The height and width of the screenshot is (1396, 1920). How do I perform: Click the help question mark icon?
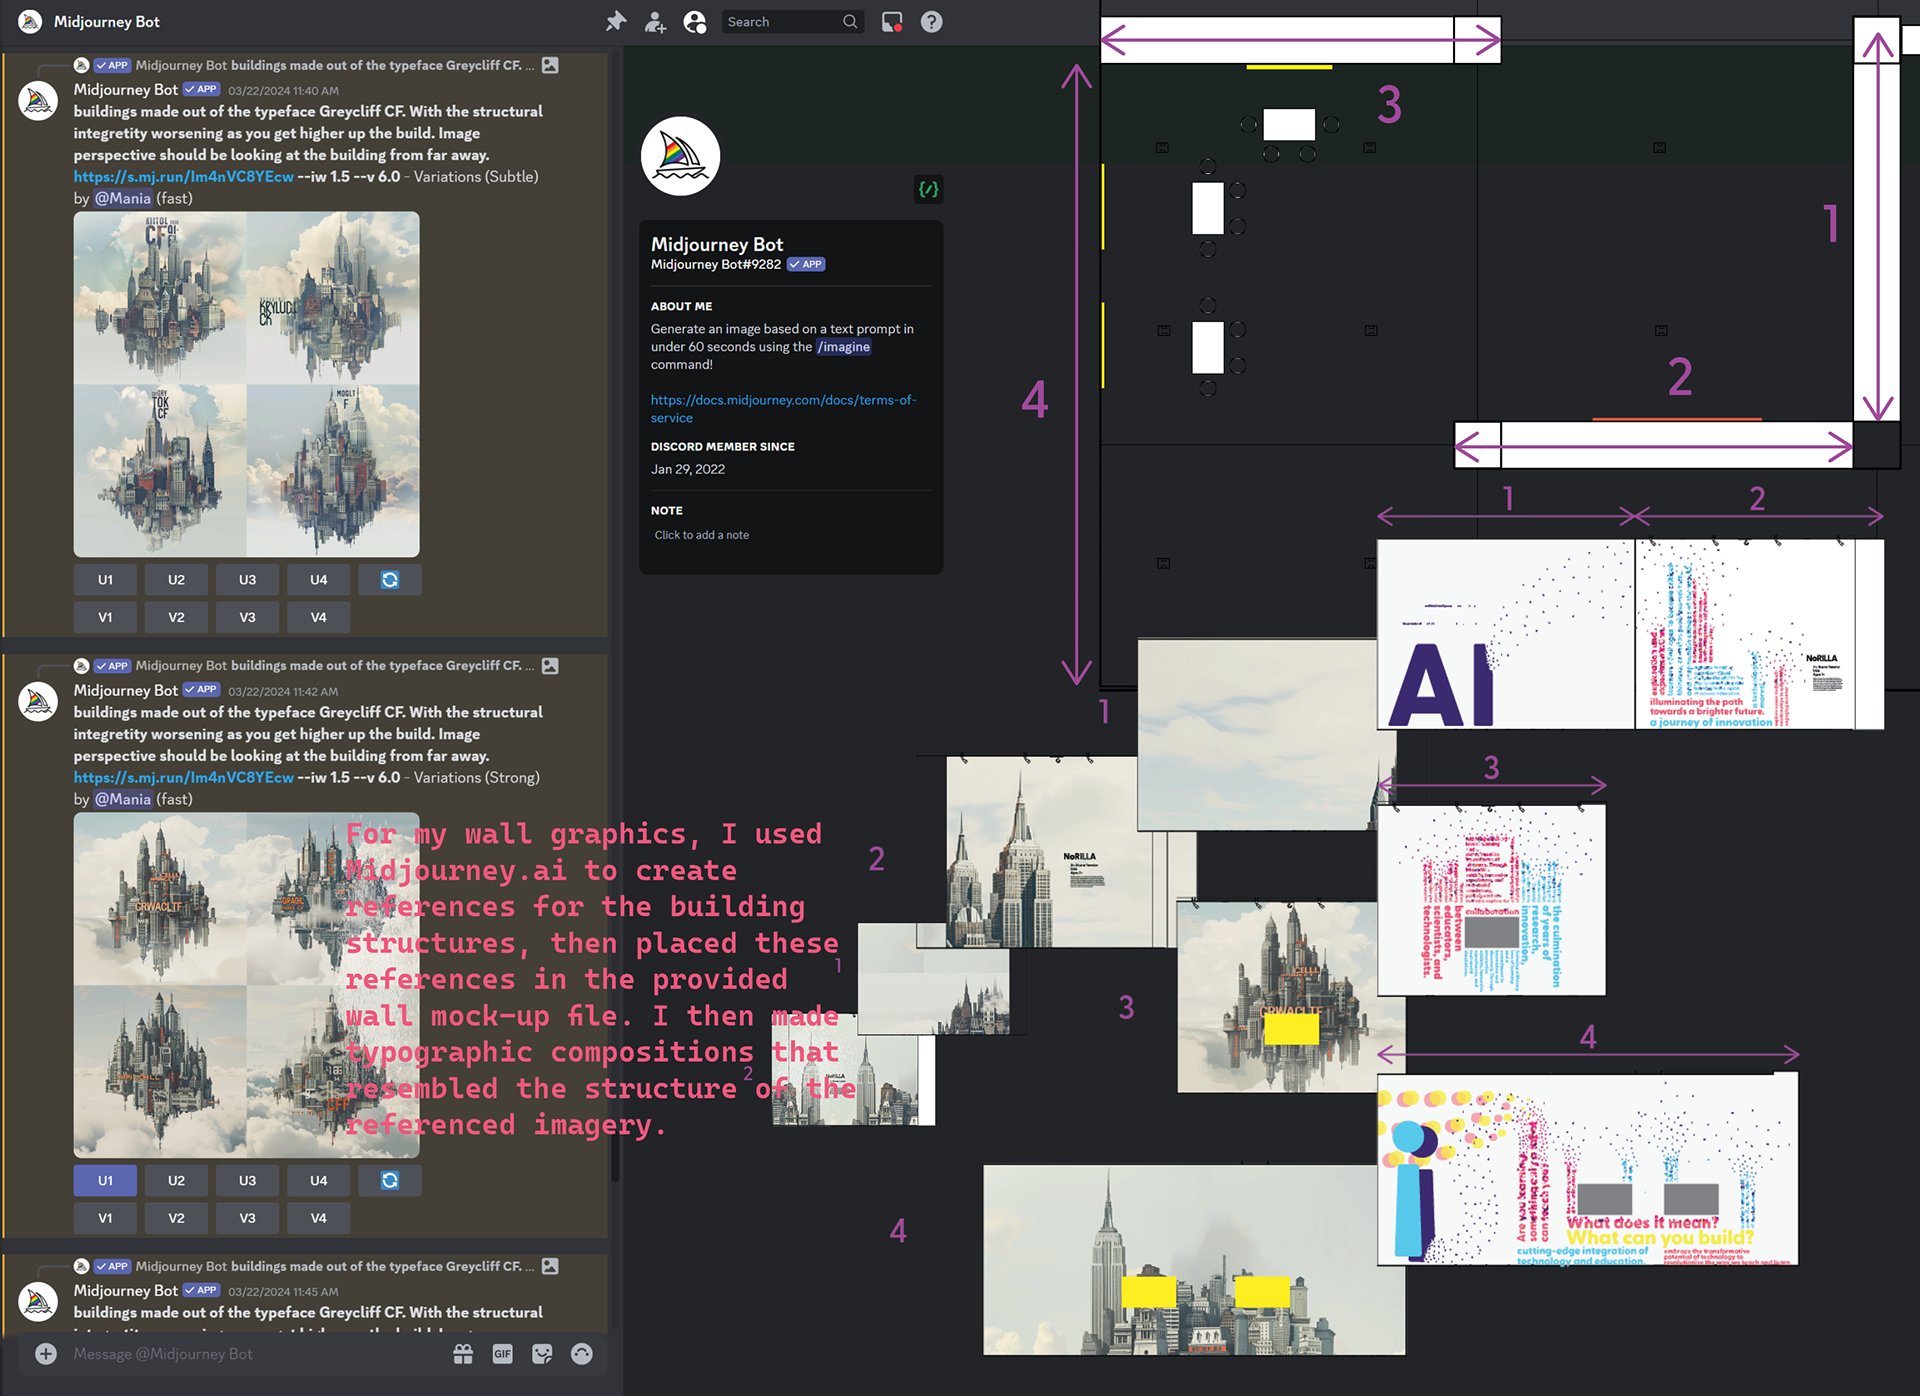coord(931,21)
